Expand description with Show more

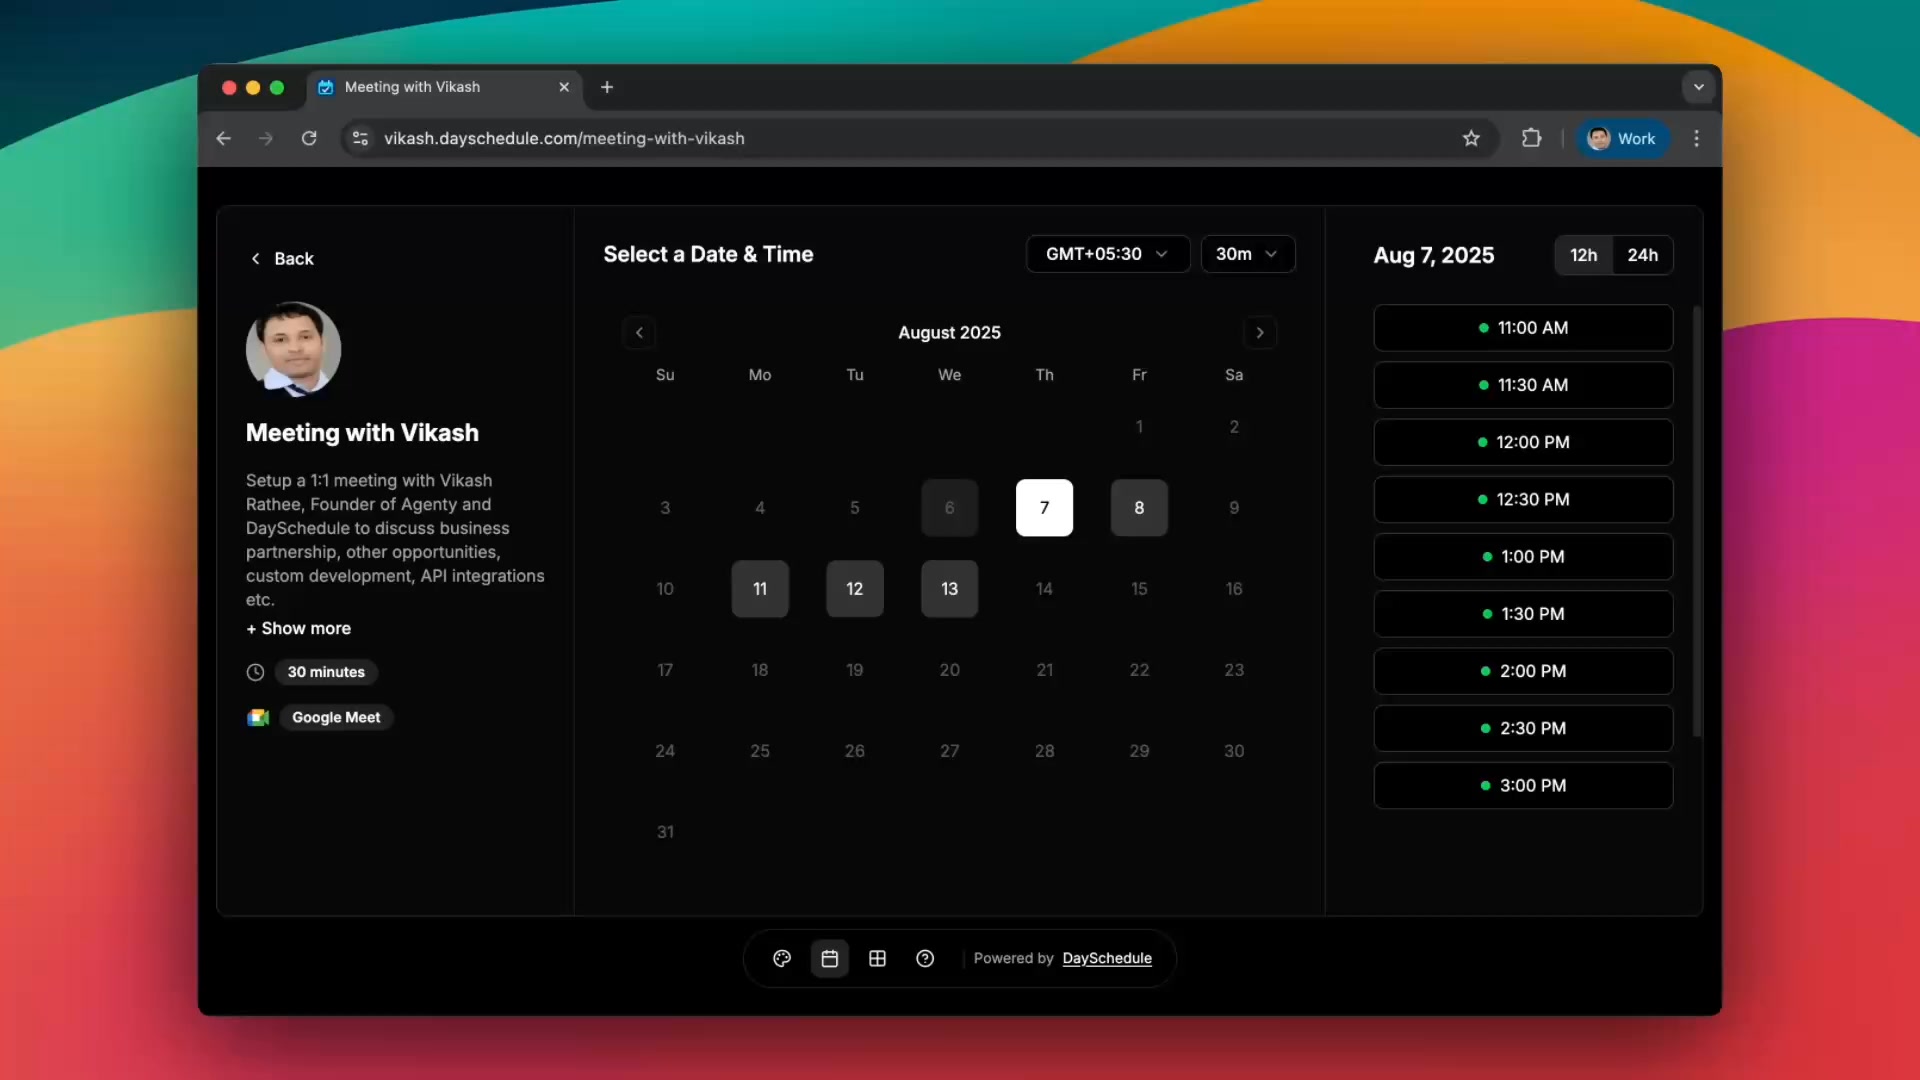click(x=299, y=628)
